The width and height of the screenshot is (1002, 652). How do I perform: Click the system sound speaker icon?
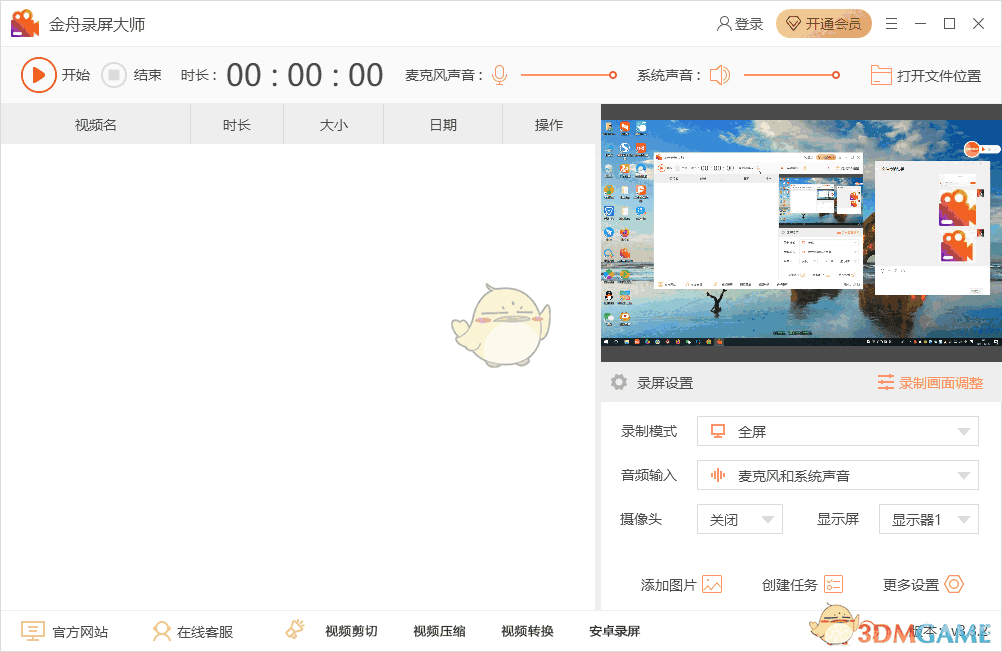click(719, 74)
